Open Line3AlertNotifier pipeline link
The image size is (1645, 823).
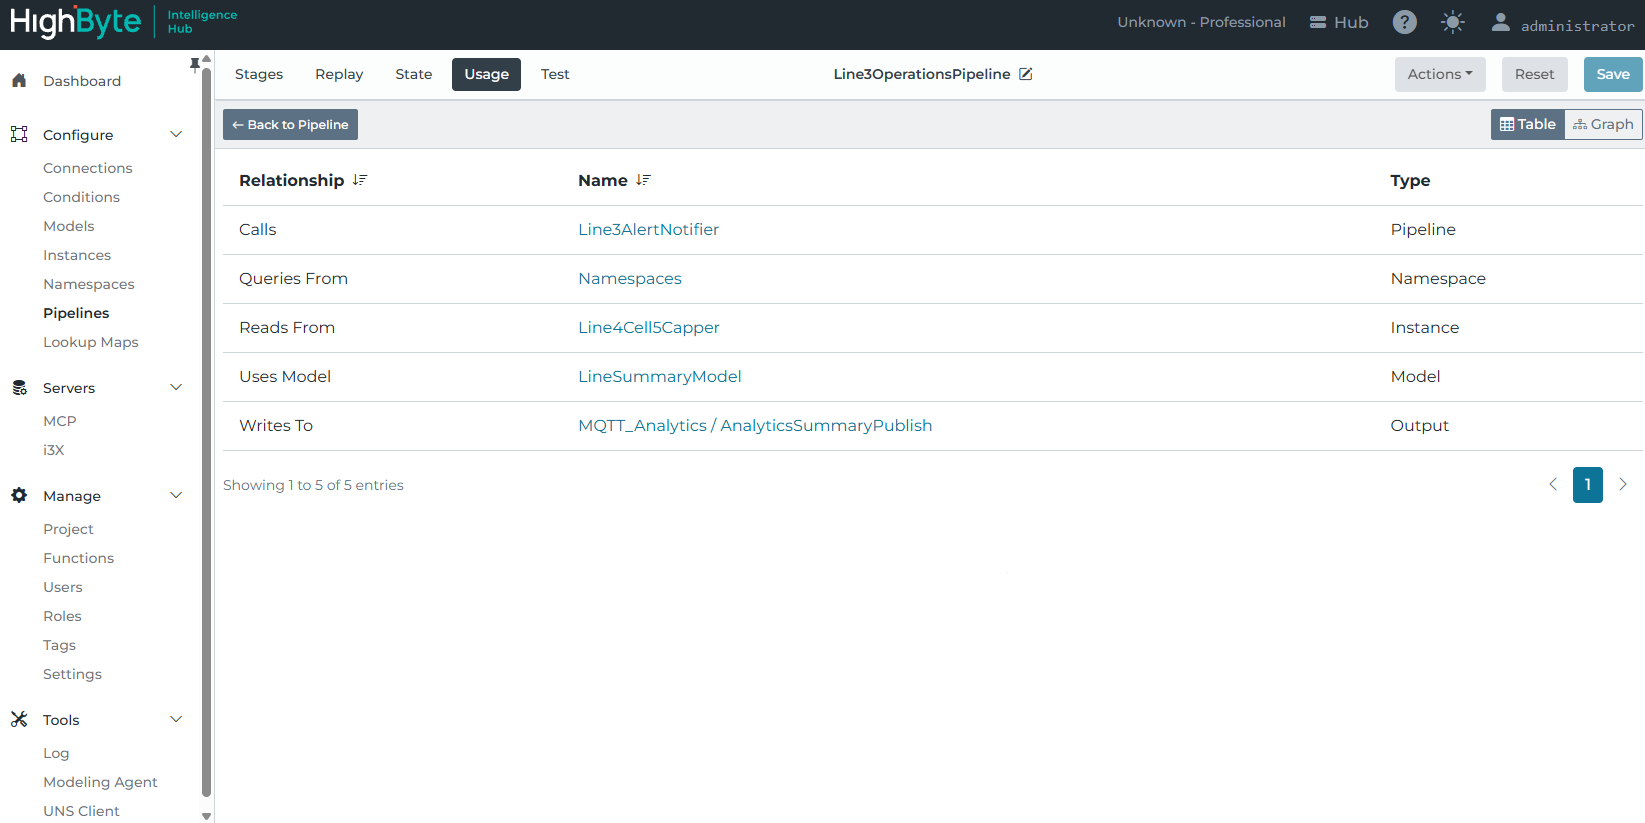click(648, 230)
